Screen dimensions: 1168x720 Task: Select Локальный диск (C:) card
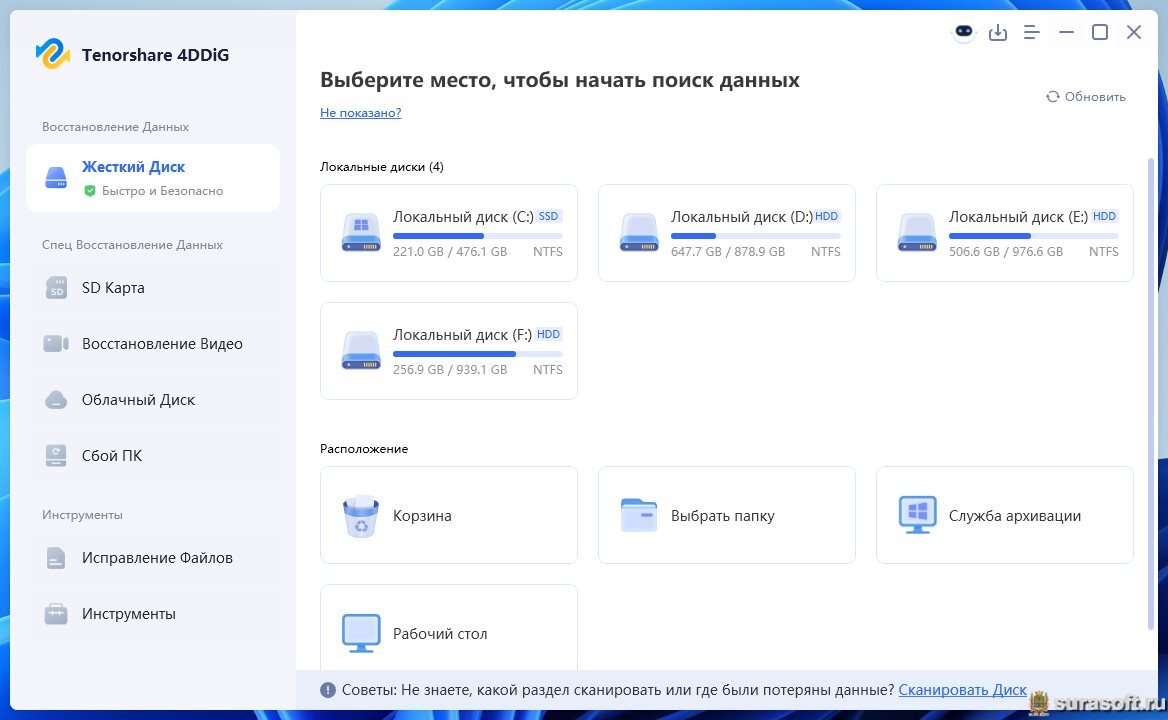click(448, 233)
